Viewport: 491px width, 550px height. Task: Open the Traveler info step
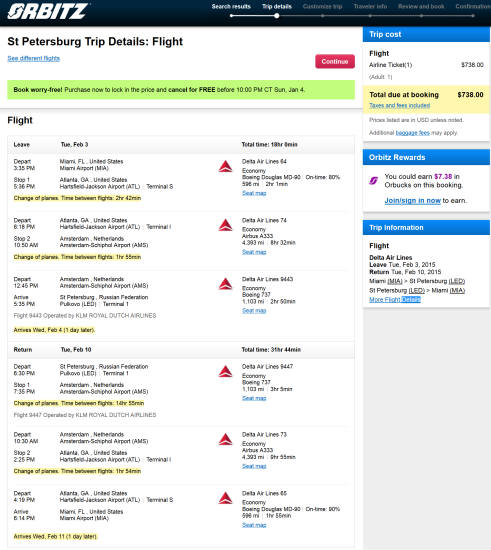coord(370,6)
